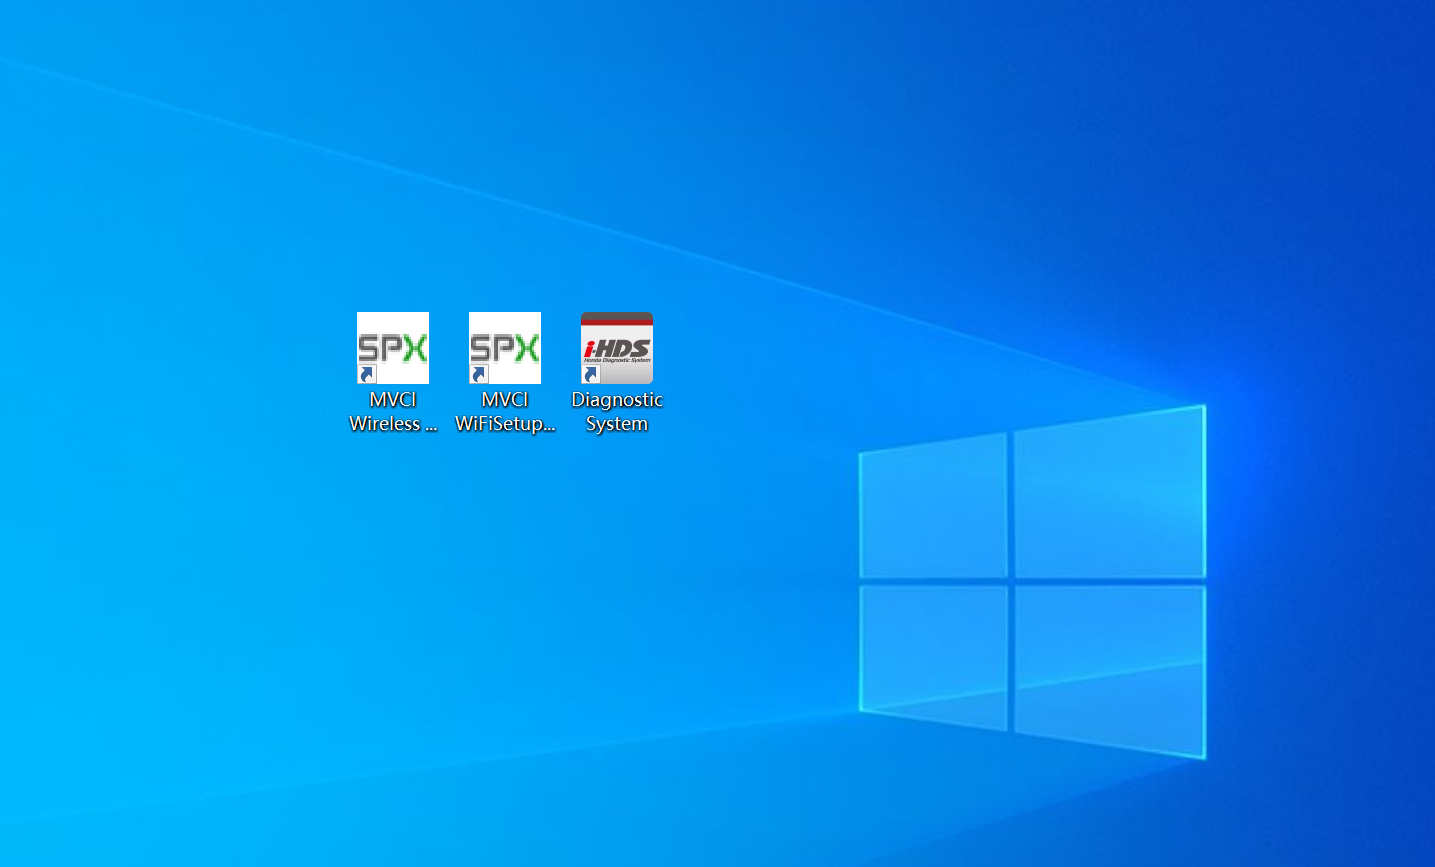Click the word "Wireless" under the first SPX icon
Screen dimensions: 1435x867
tap(385, 424)
